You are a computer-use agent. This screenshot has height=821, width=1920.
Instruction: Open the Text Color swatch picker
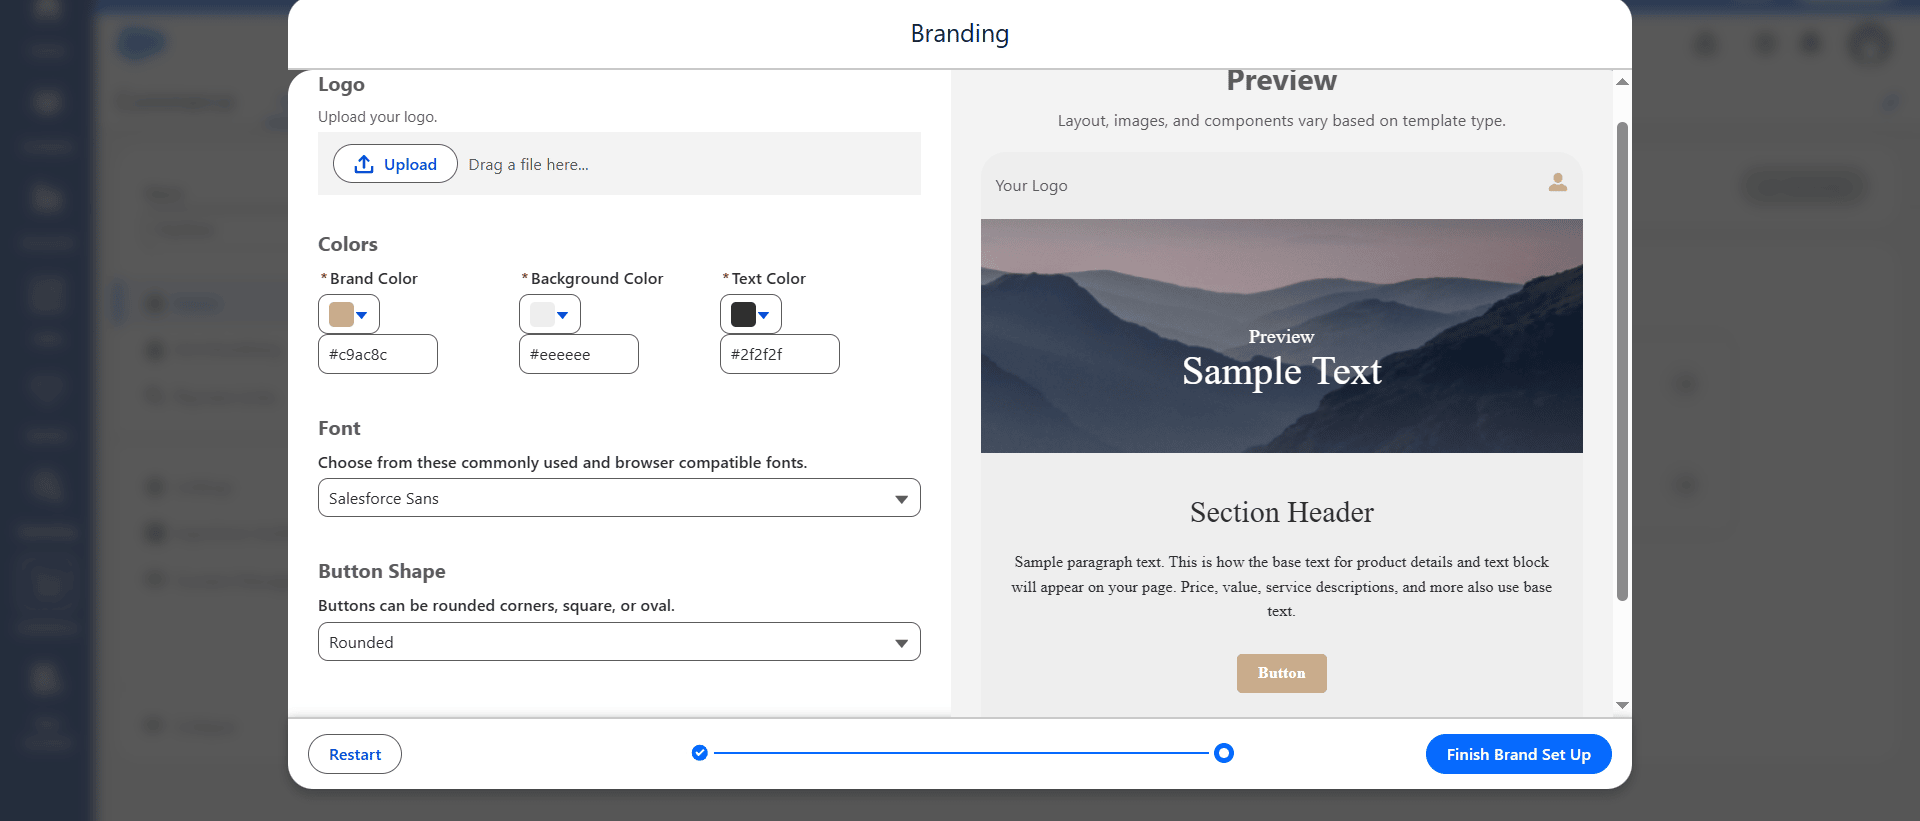(x=751, y=314)
